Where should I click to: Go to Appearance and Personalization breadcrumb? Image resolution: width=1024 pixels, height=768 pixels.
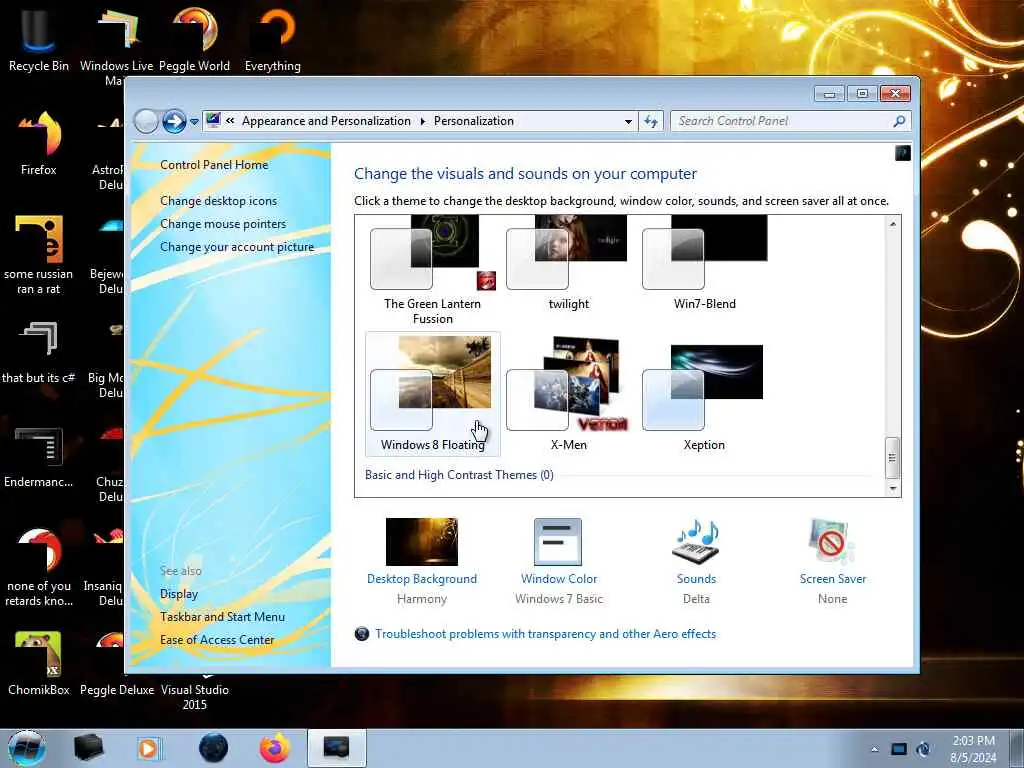click(326, 121)
